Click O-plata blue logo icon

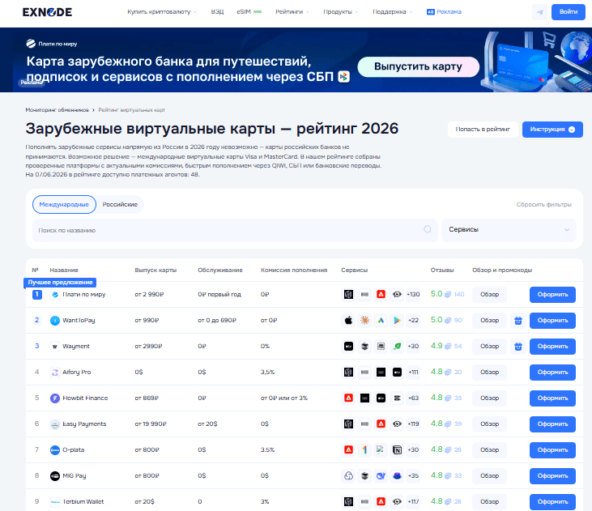pos(55,450)
